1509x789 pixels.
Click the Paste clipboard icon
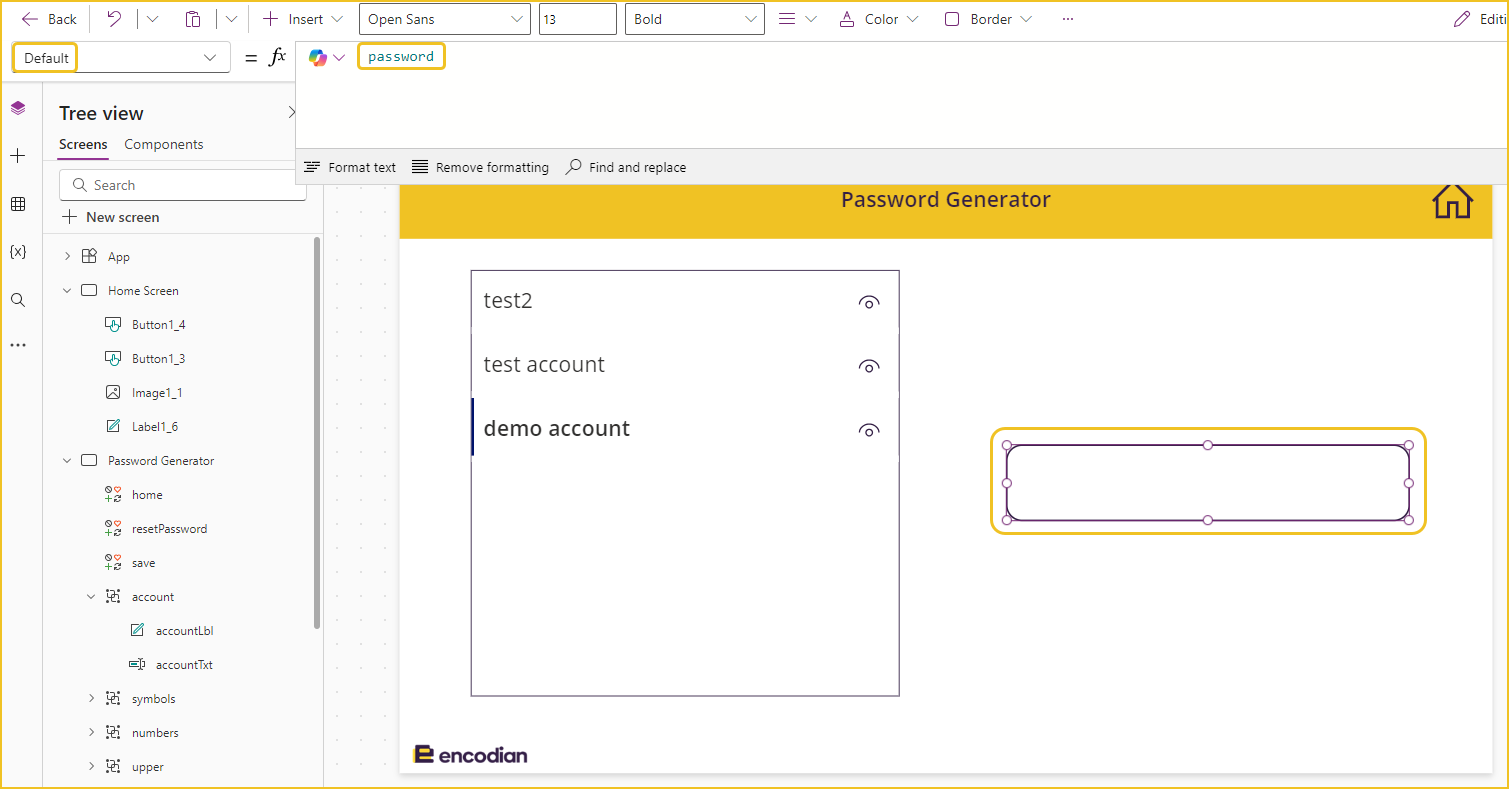click(194, 19)
